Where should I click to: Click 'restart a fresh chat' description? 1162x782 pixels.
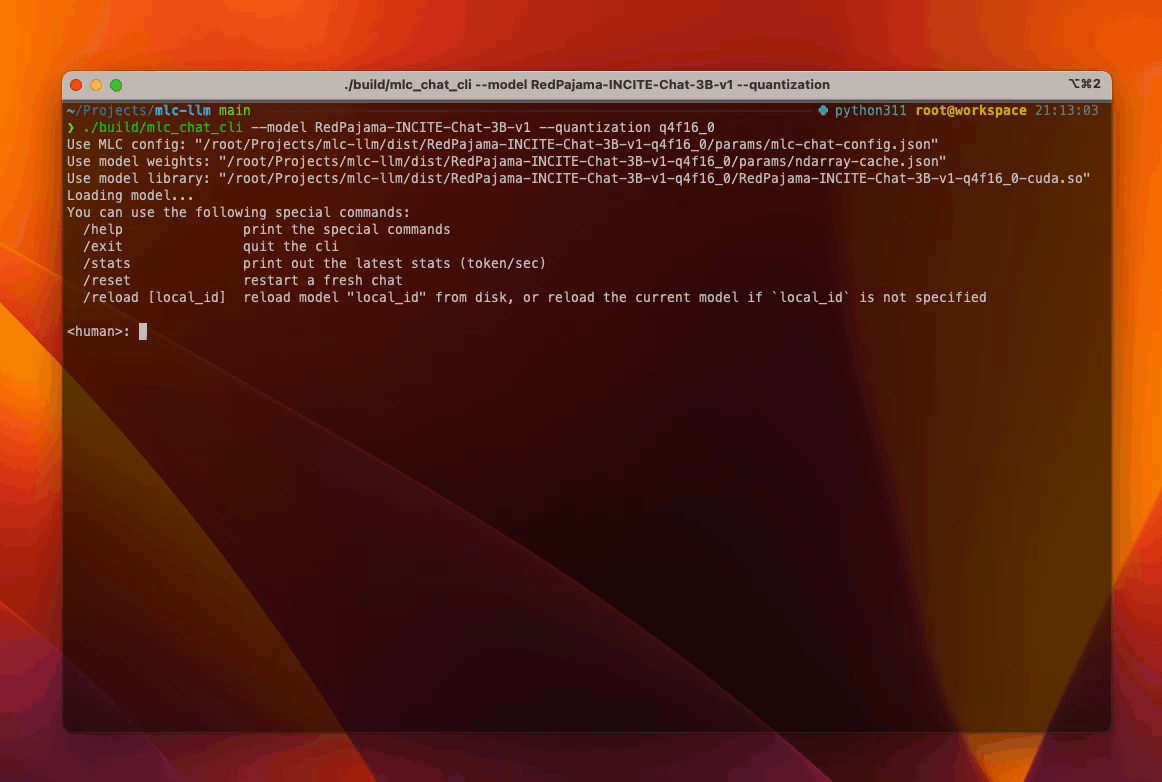(x=322, y=281)
